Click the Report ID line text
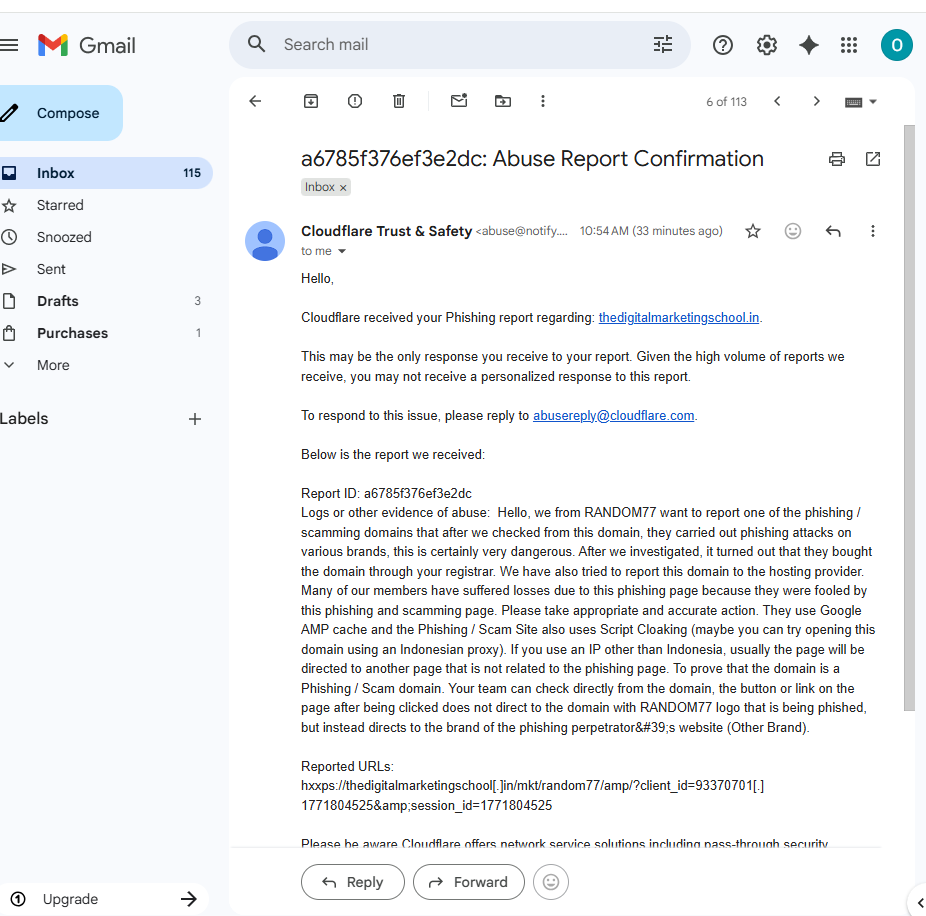This screenshot has width=926, height=916. pos(386,494)
